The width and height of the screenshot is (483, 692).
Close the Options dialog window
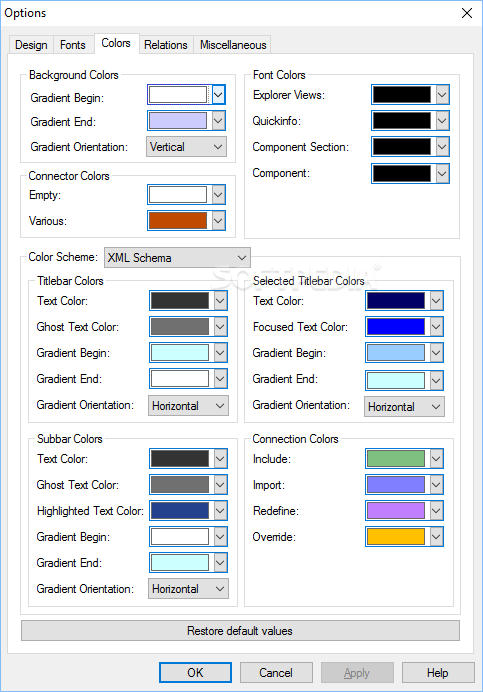[467, 13]
